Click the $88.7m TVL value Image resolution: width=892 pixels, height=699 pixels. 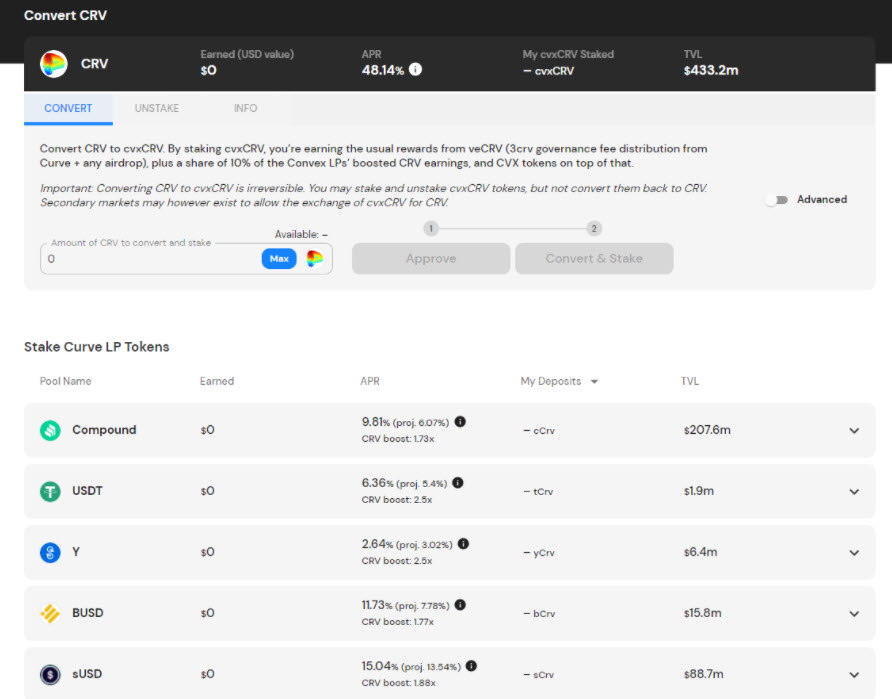704,674
